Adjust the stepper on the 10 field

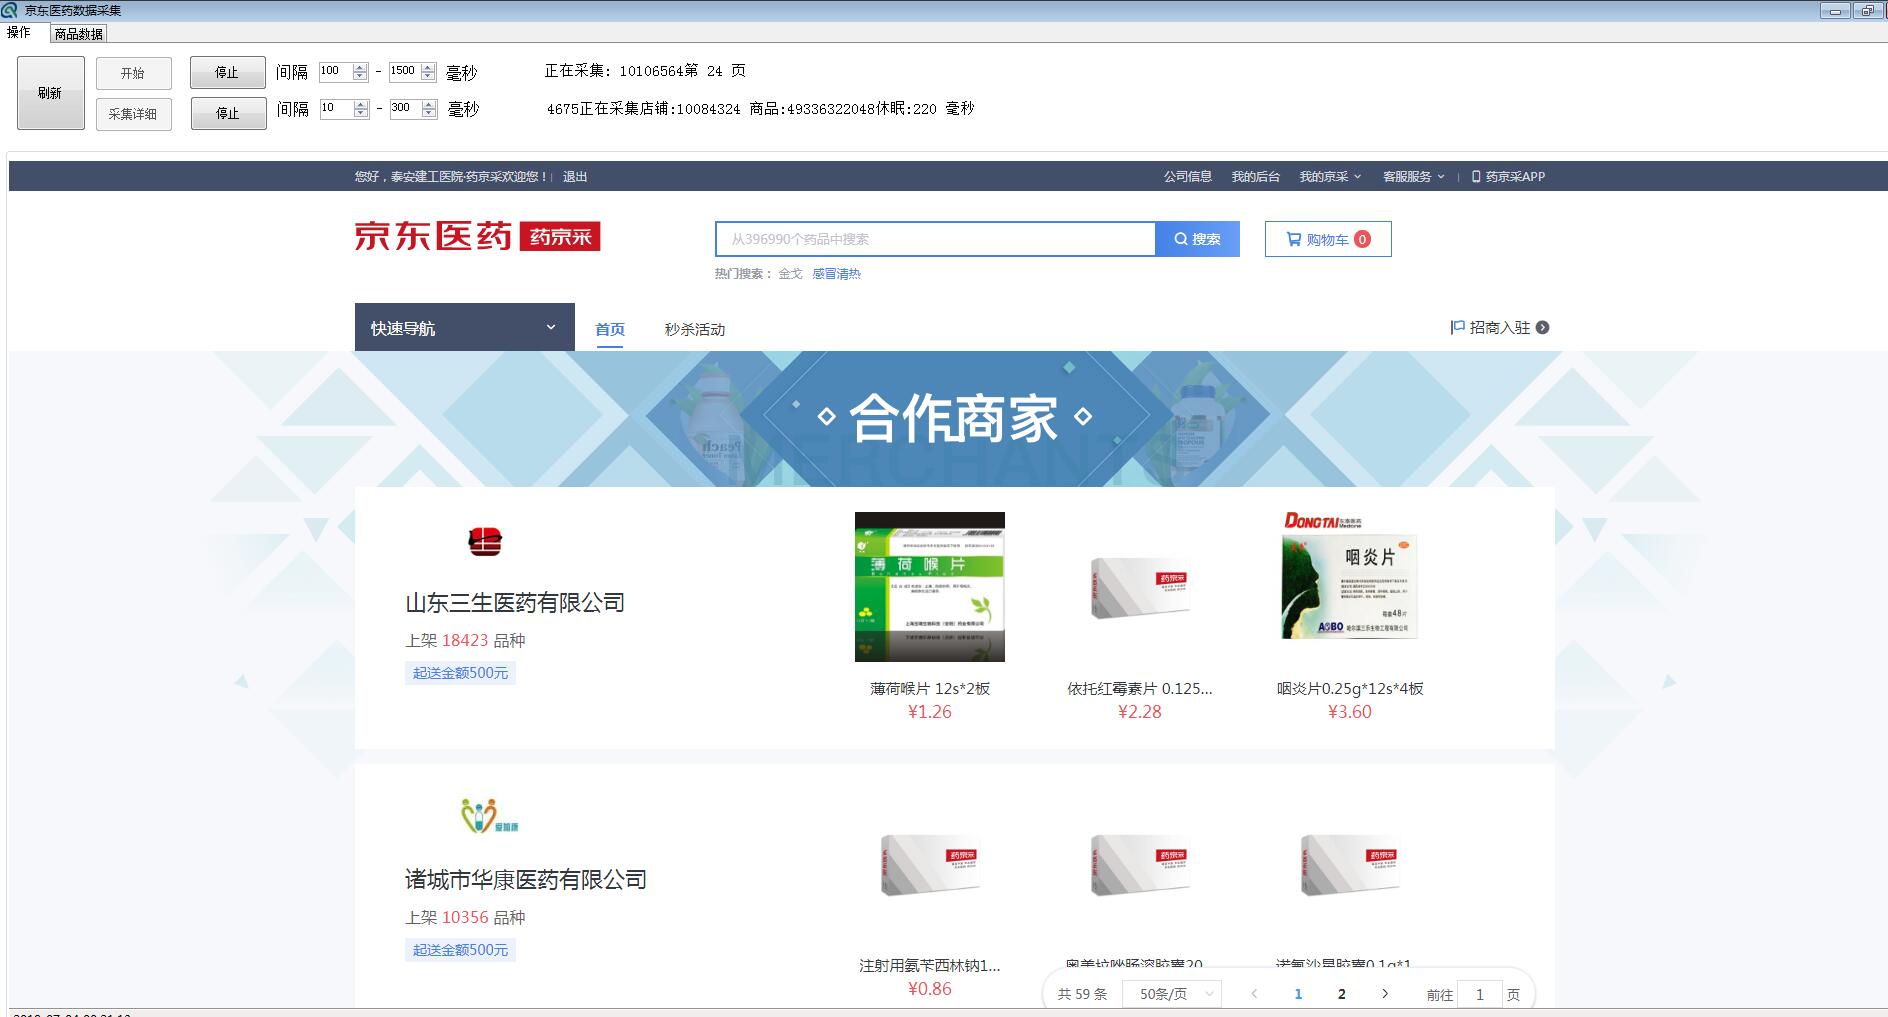pos(361,109)
